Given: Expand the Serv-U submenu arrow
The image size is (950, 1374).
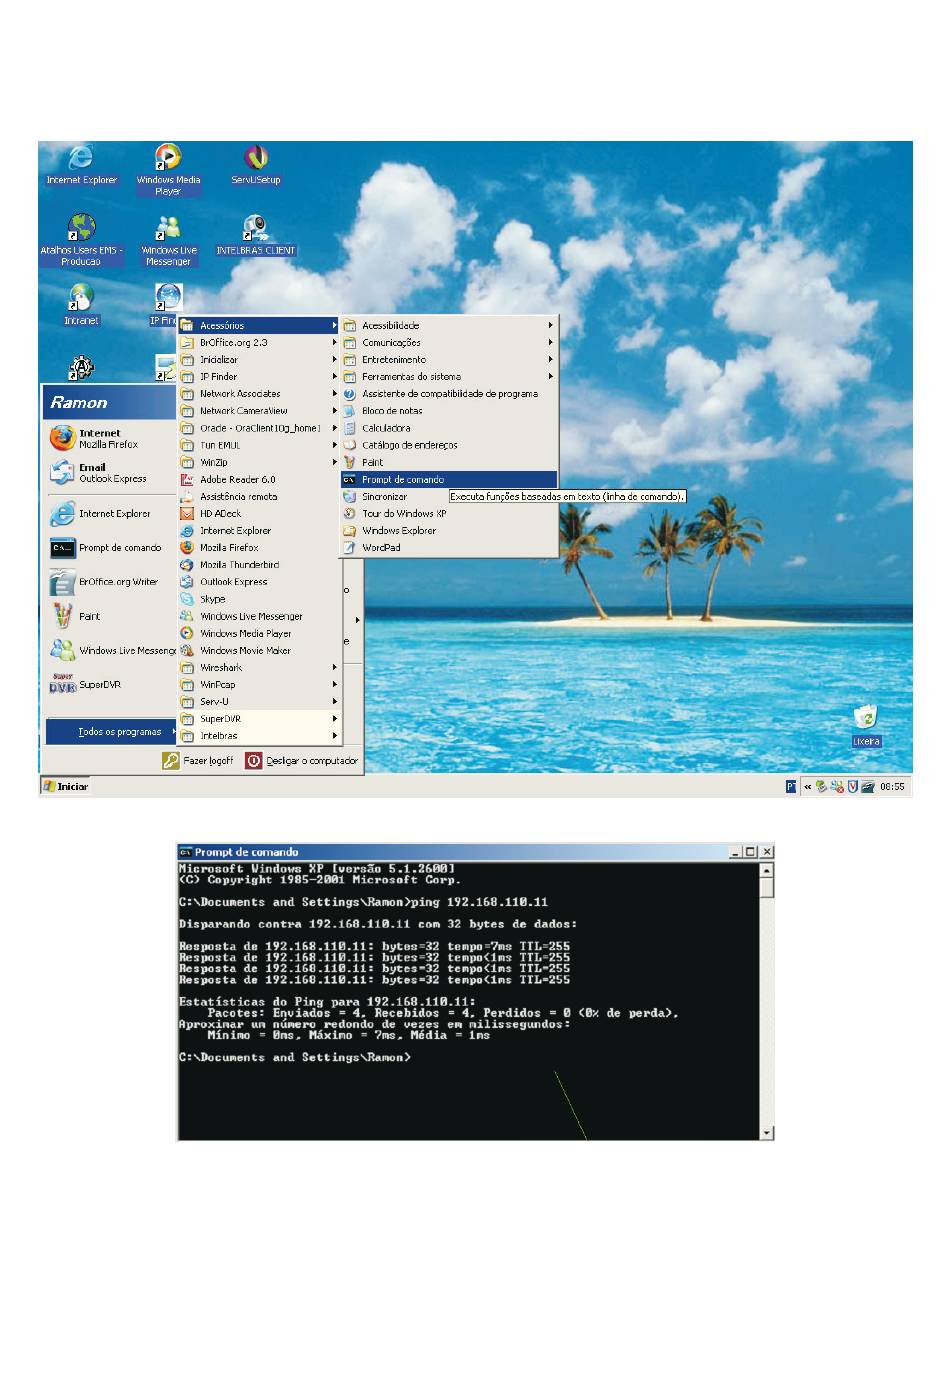Looking at the screenshot, I should pyautogui.click(x=335, y=701).
